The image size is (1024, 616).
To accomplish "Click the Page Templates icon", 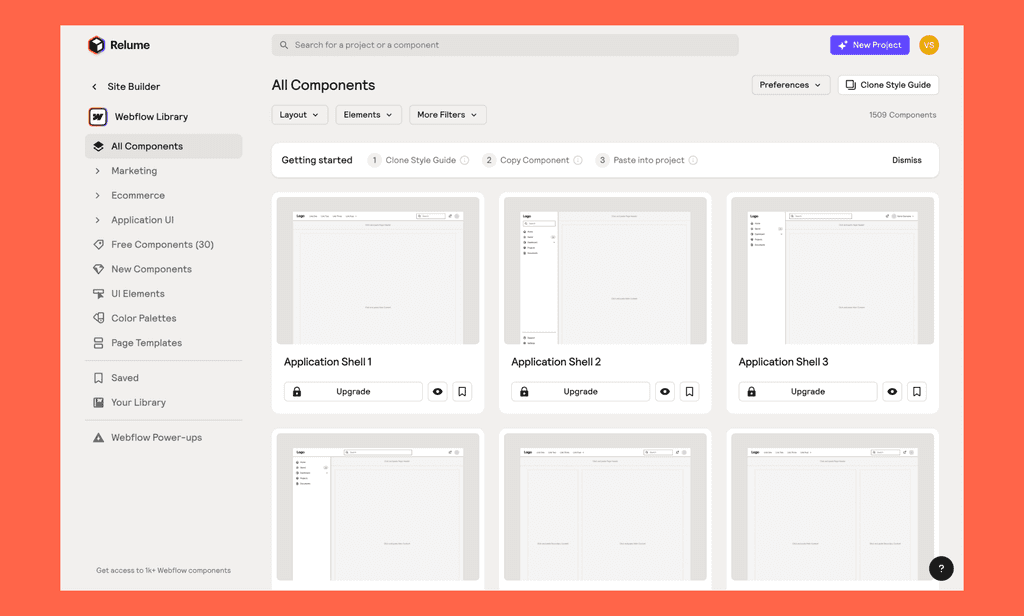I will [100, 343].
